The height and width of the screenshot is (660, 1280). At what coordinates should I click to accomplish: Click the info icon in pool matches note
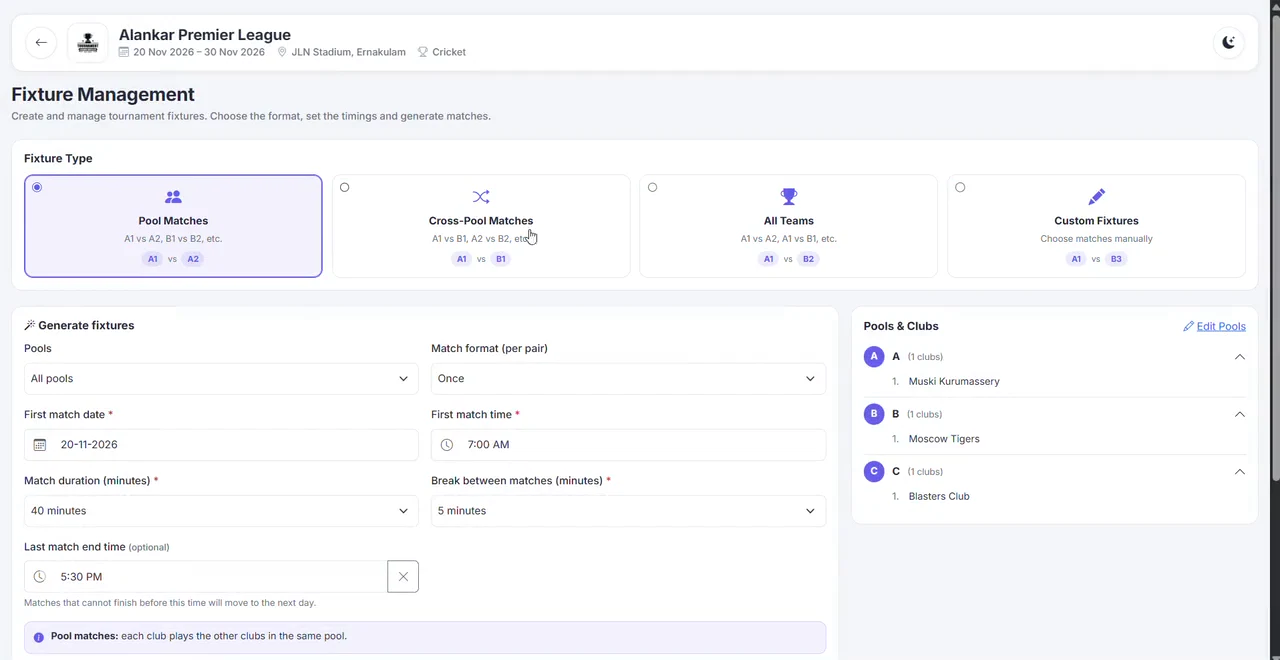[39, 637]
